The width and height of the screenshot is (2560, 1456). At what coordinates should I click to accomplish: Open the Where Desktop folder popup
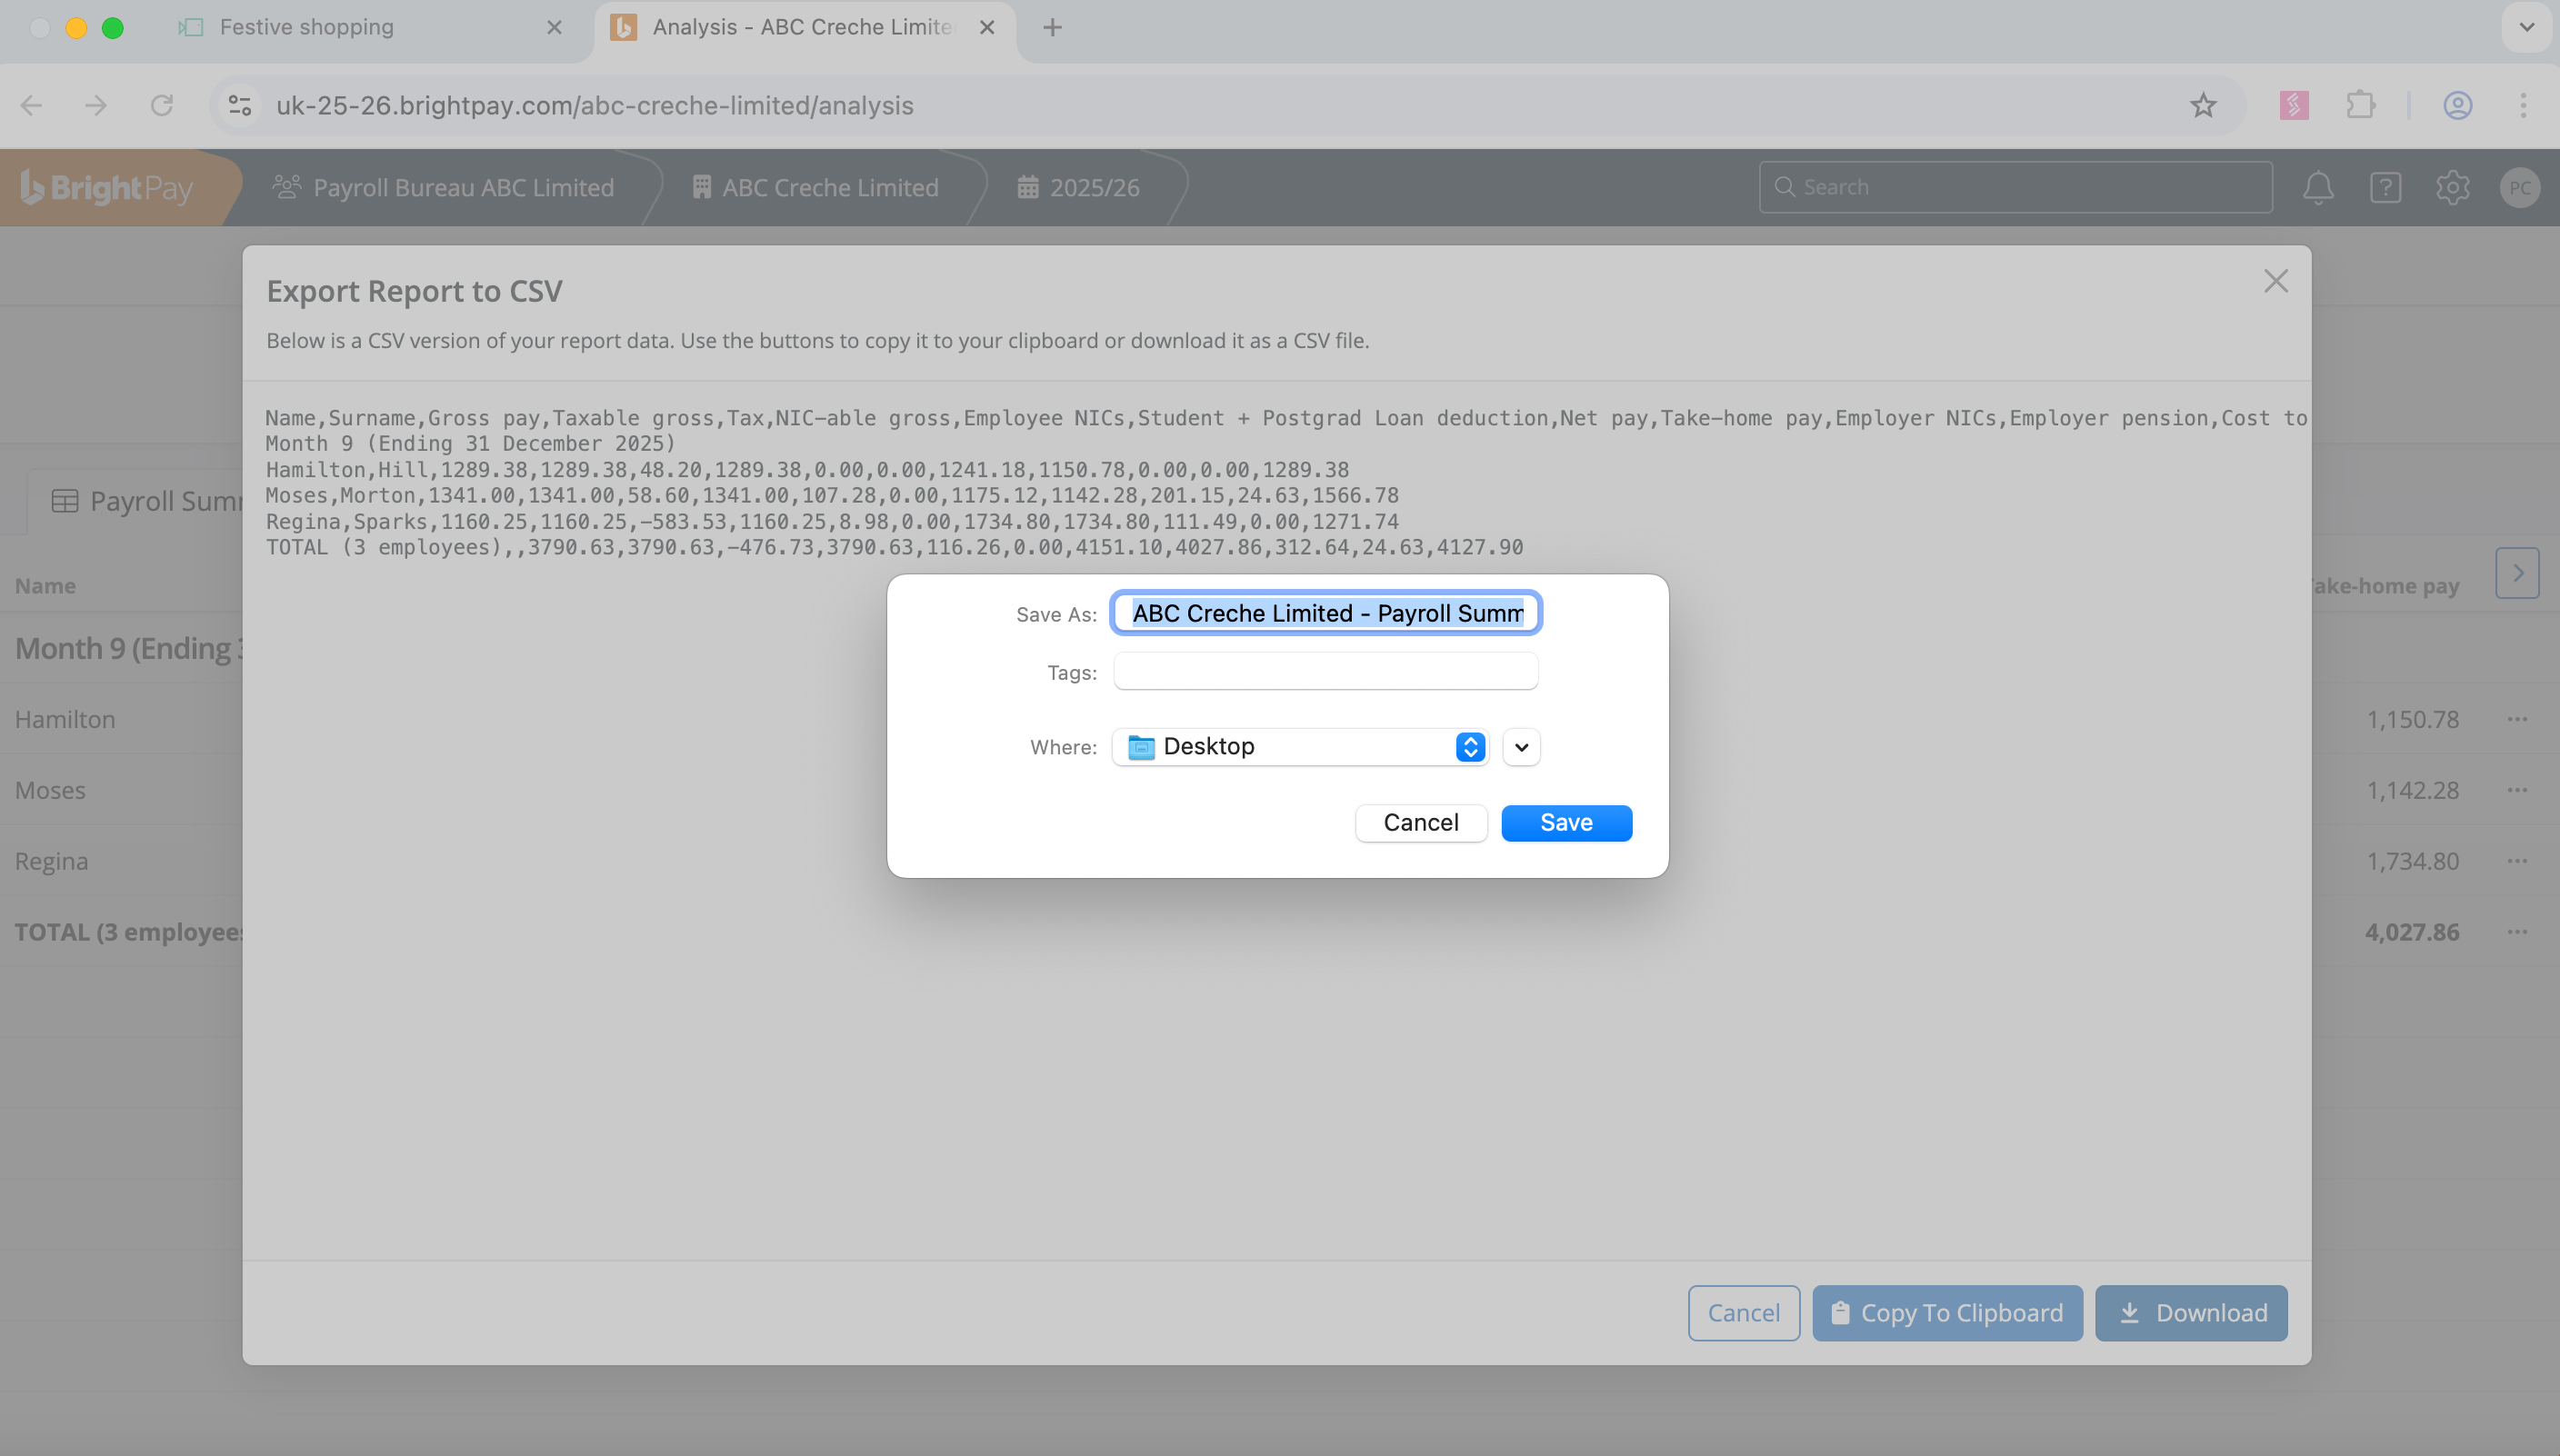tap(1300, 747)
